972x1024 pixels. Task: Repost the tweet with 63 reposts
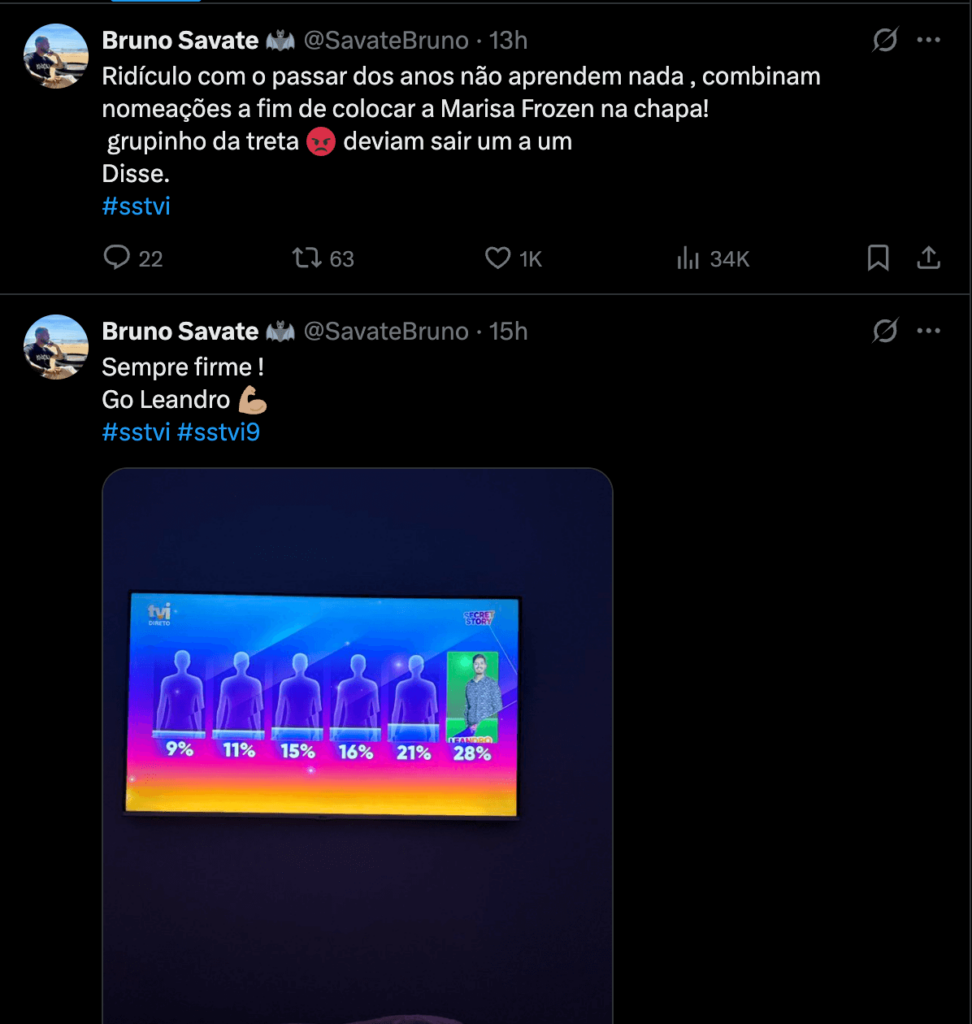point(305,258)
